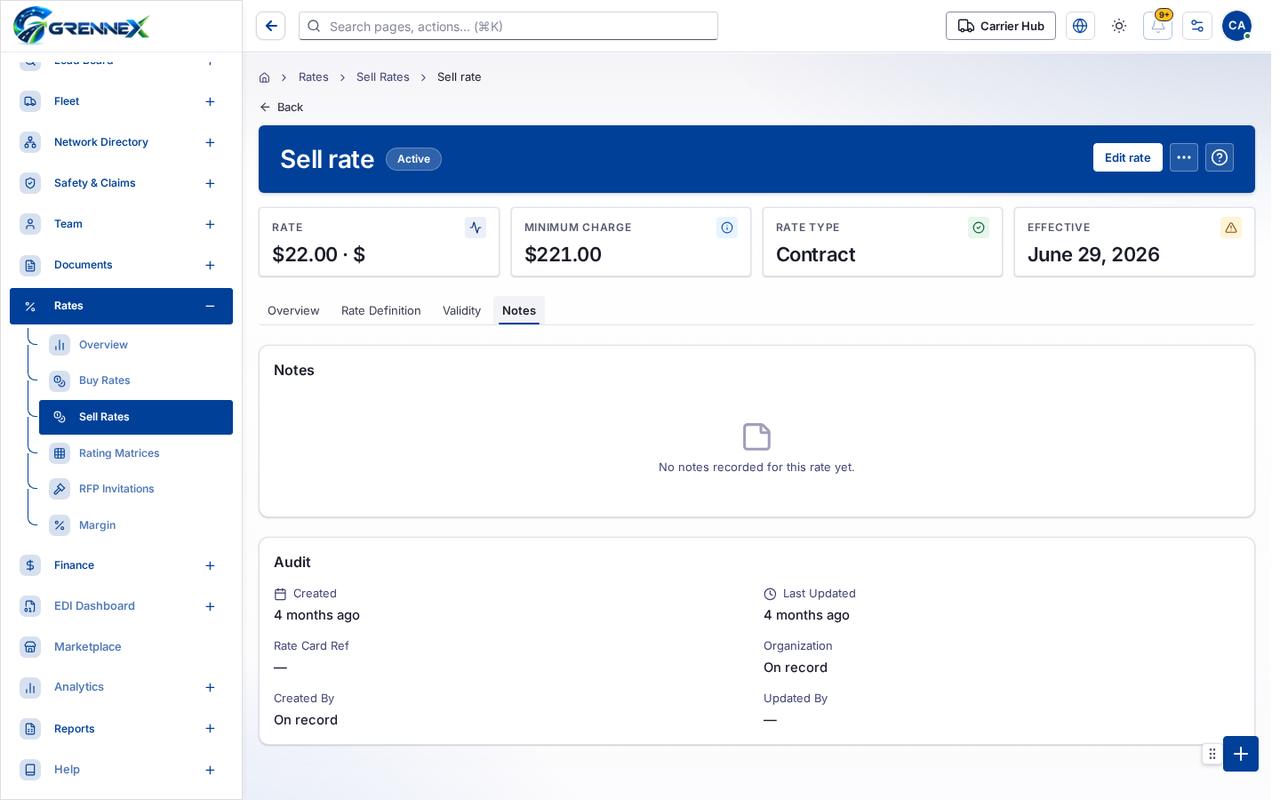Open the Rates breadcrumb link
This screenshot has width=1280, height=800.
(x=313, y=77)
